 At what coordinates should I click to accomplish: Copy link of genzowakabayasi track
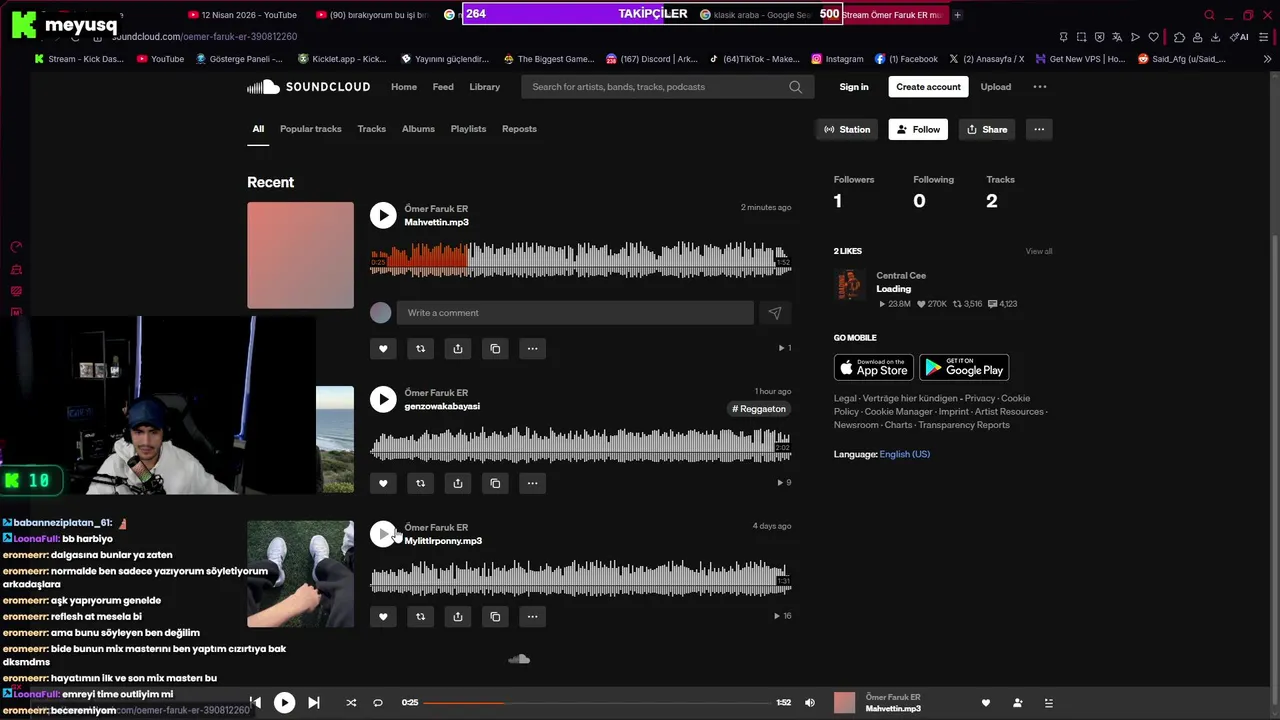(495, 483)
